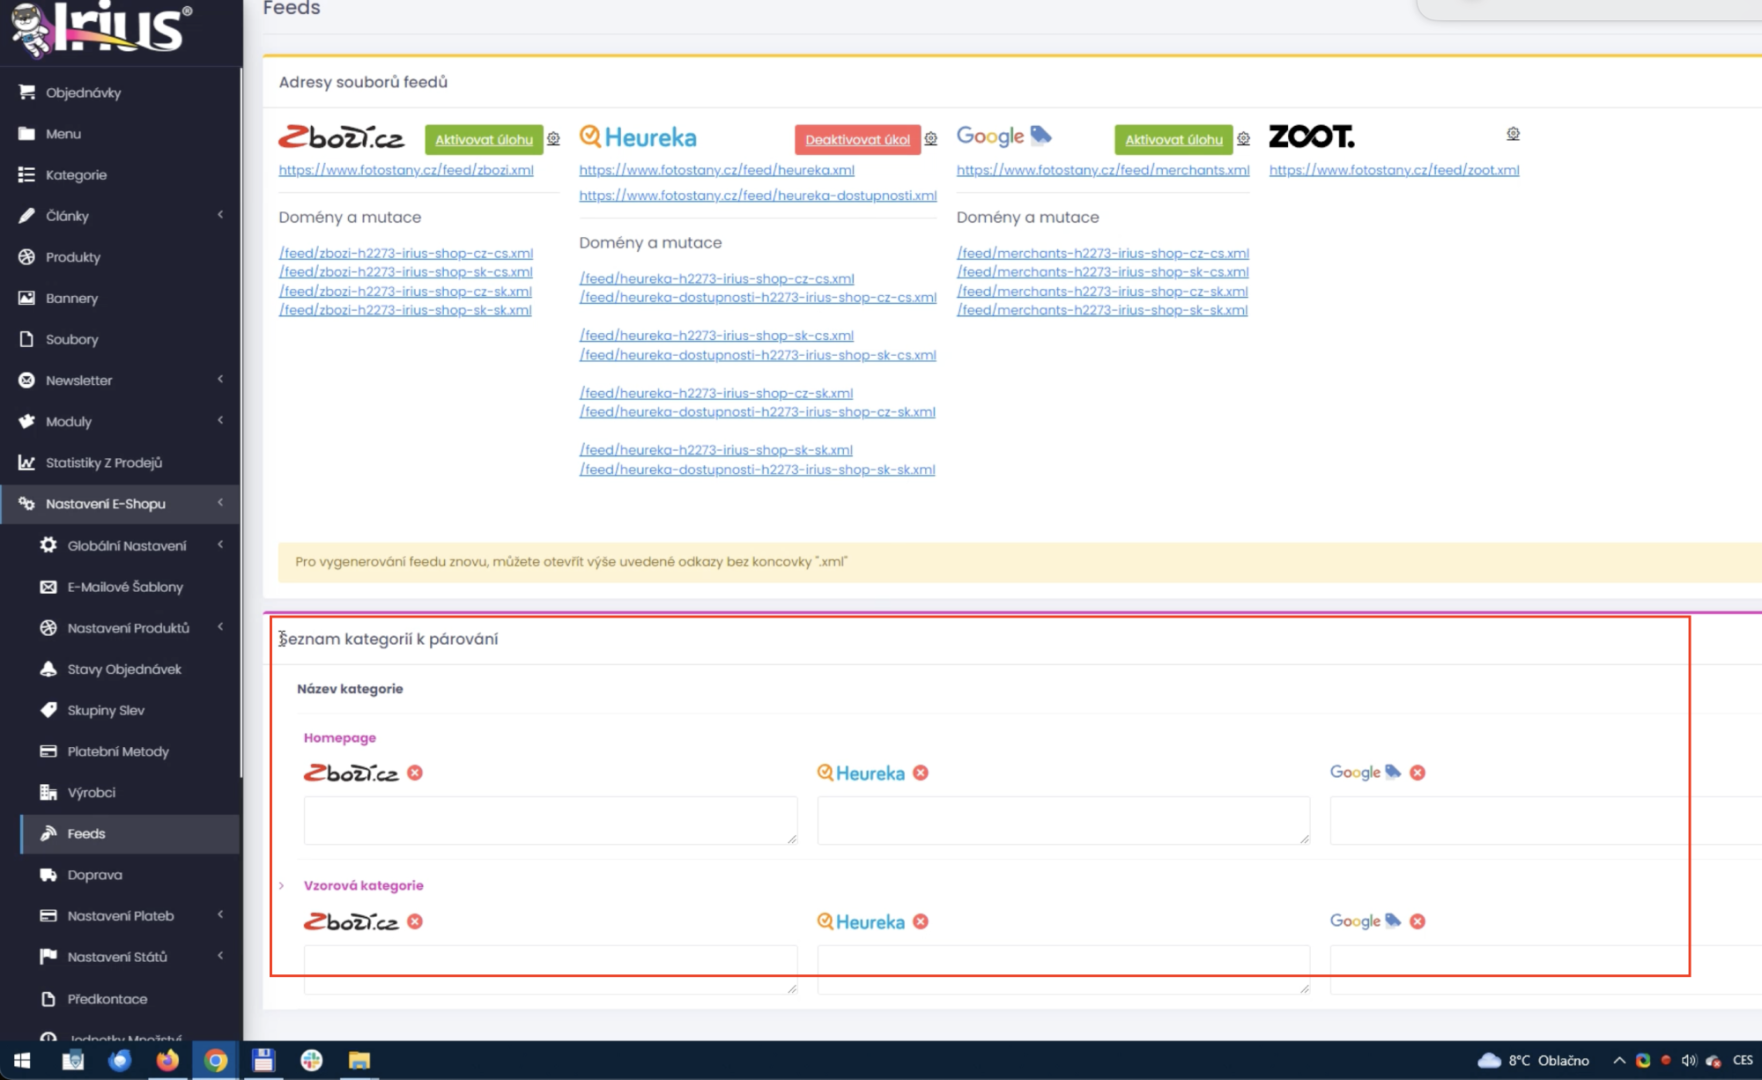Open zbozi-h2273-irius-shop-sk-sk.xml link

click(x=405, y=310)
